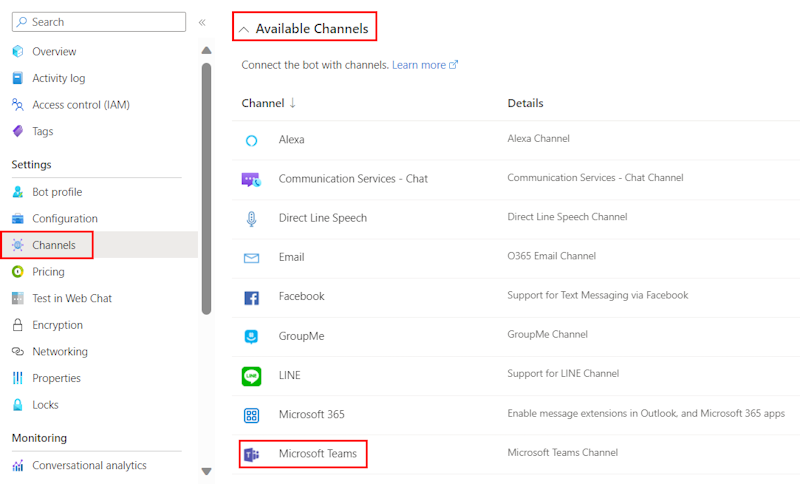
Task: Click the Overview cube icon
Action: pyautogui.click(x=18, y=52)
